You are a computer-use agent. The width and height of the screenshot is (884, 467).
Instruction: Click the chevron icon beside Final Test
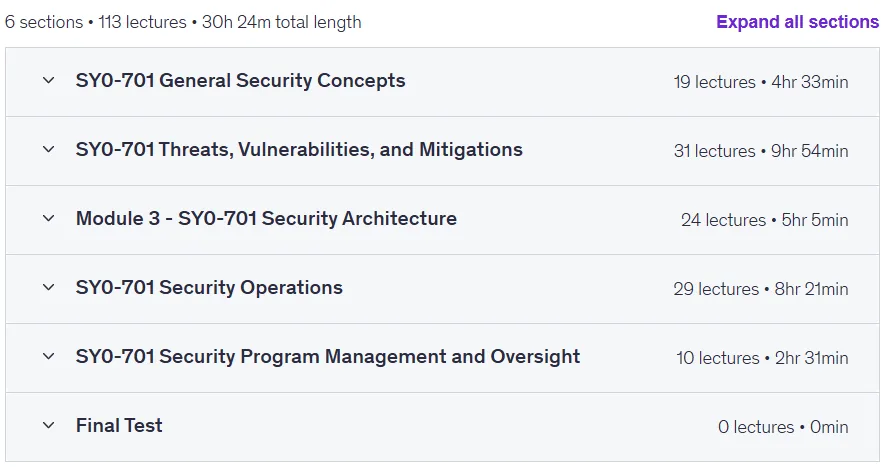pos(48,426)
